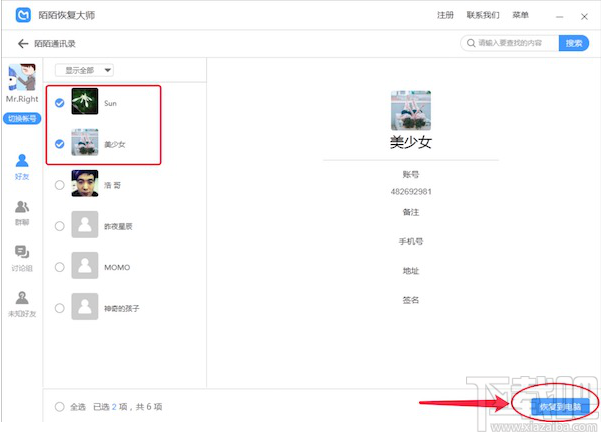
Task: Open the 注册 register menu item
Action: pyautogui.click(x=445, y=15)
